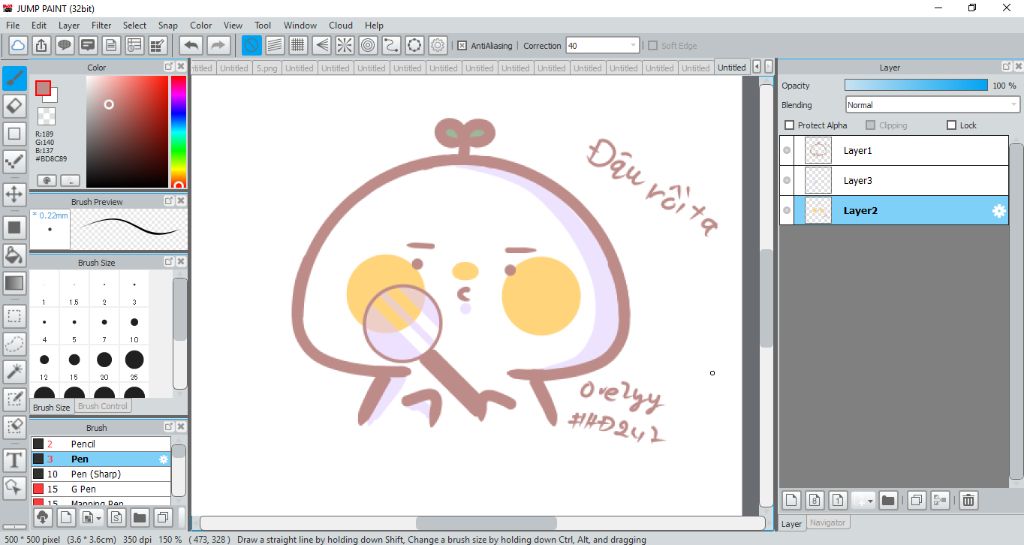Select the Brush tool in the left toolbar
The image size is (1024, 545).
[x=14, y=78]
